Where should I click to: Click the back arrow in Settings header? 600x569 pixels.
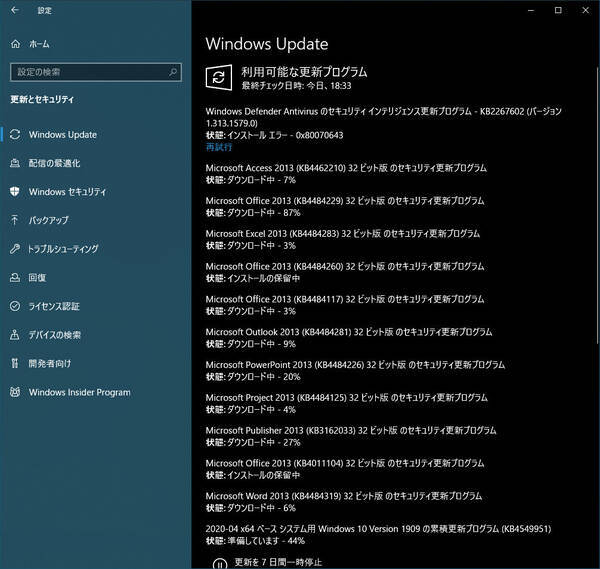click(15, 10)
